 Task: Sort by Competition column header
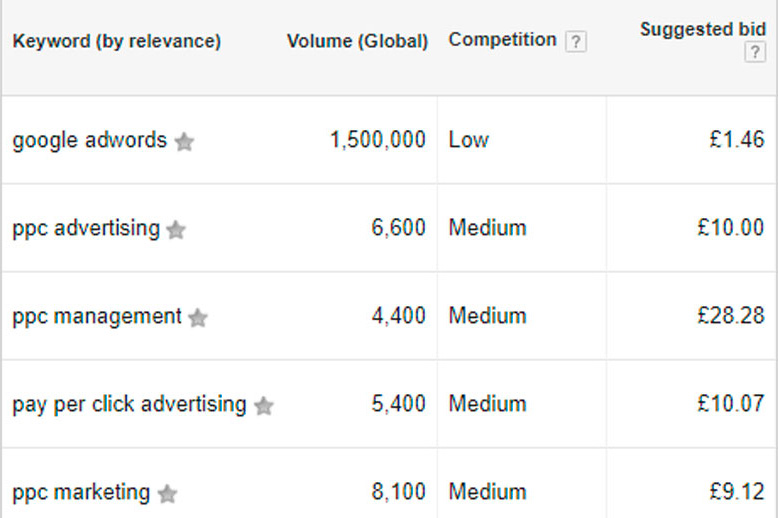[x=502, y=40]
